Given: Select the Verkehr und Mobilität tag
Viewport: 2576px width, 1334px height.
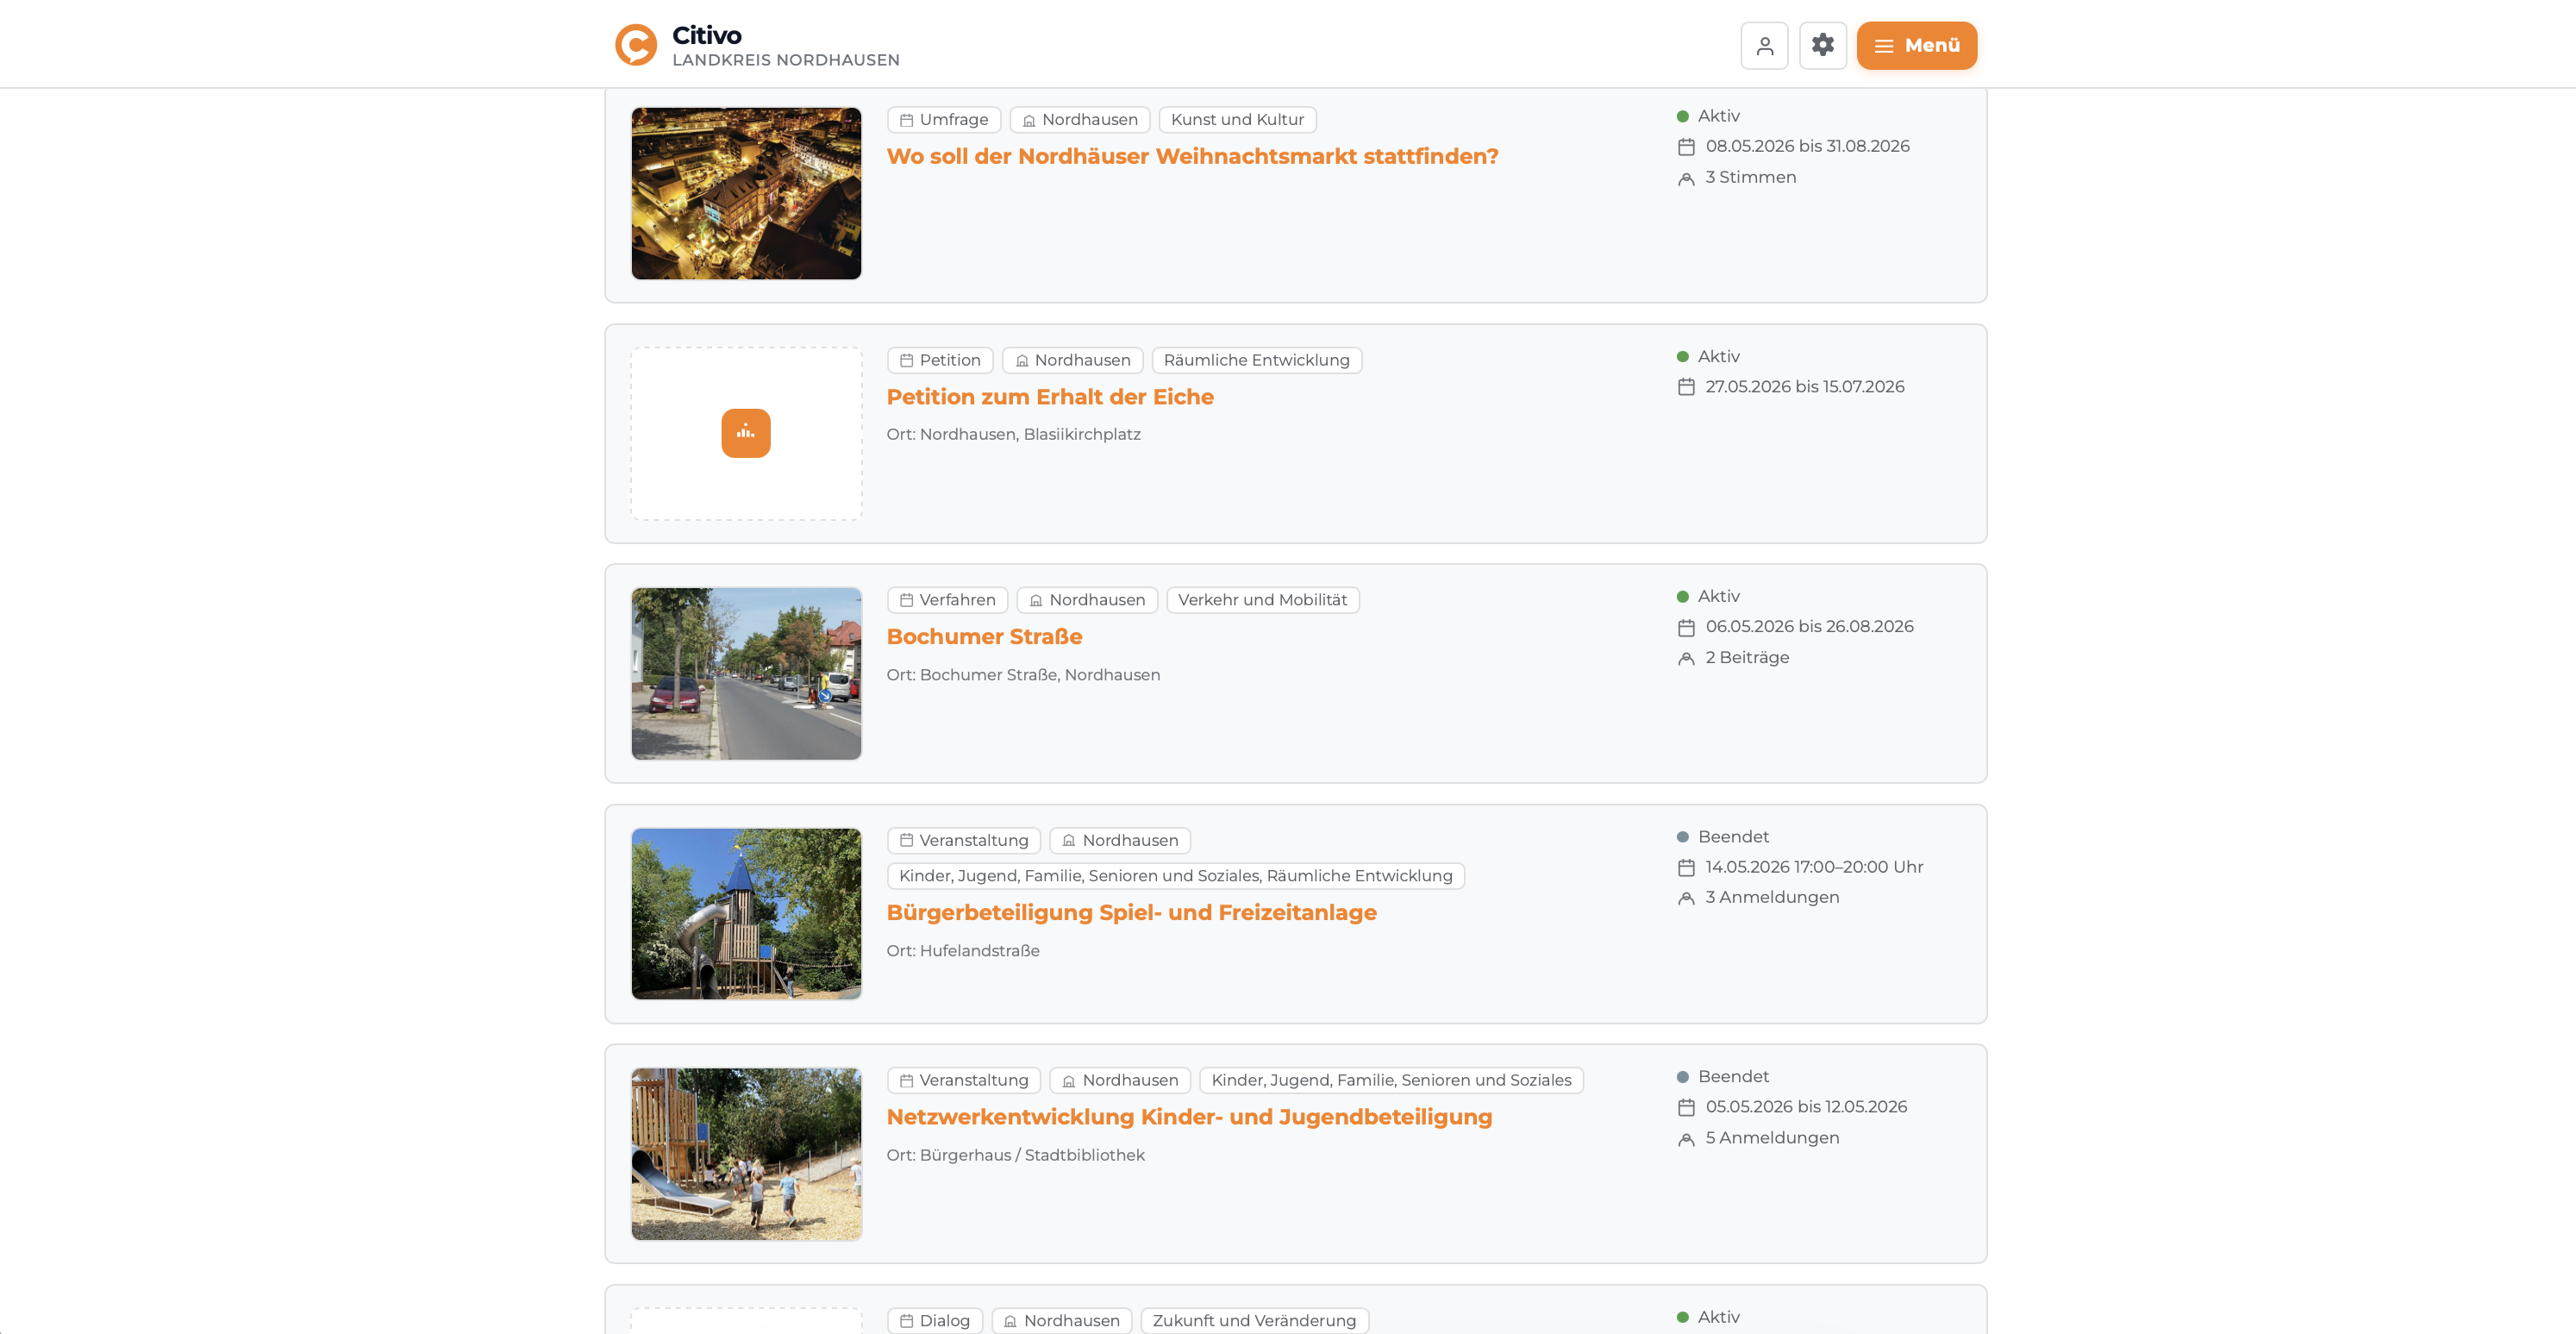Looking at the screenshot, I should coord(1262,600).
